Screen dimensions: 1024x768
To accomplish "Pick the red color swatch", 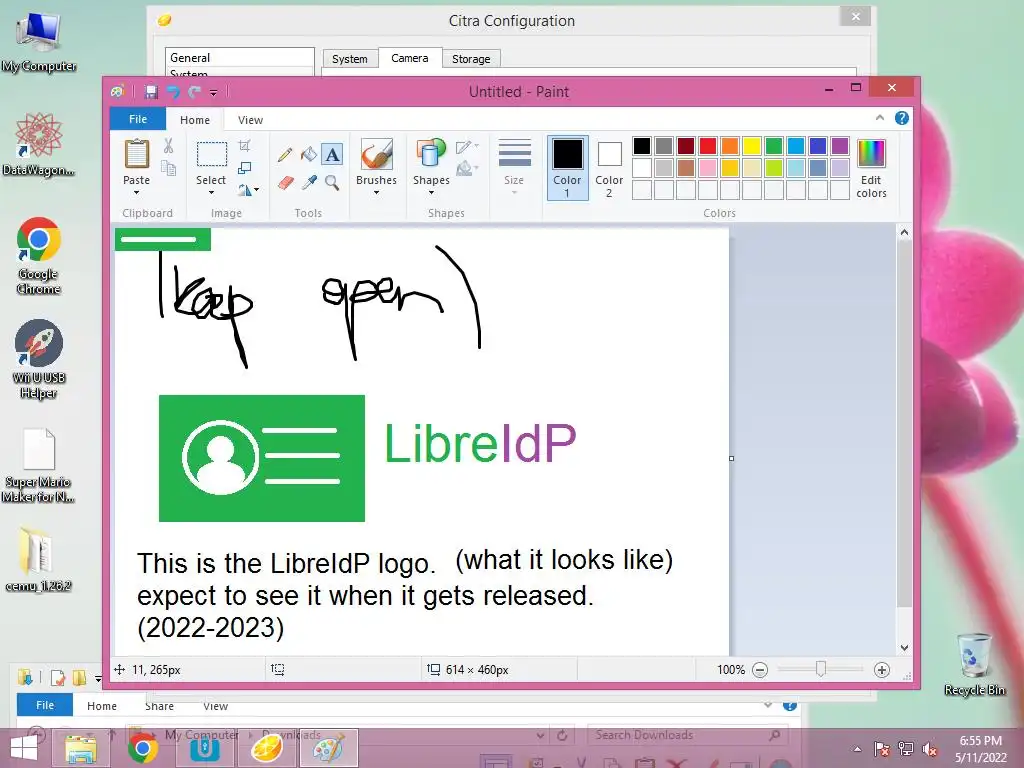I will click(x=707, y=146).
